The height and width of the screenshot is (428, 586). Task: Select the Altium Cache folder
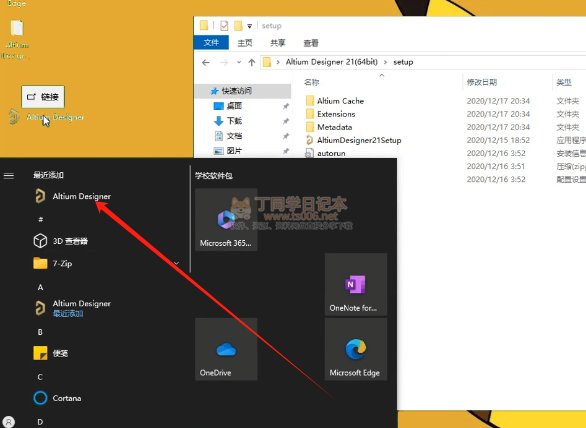(340, 101)
